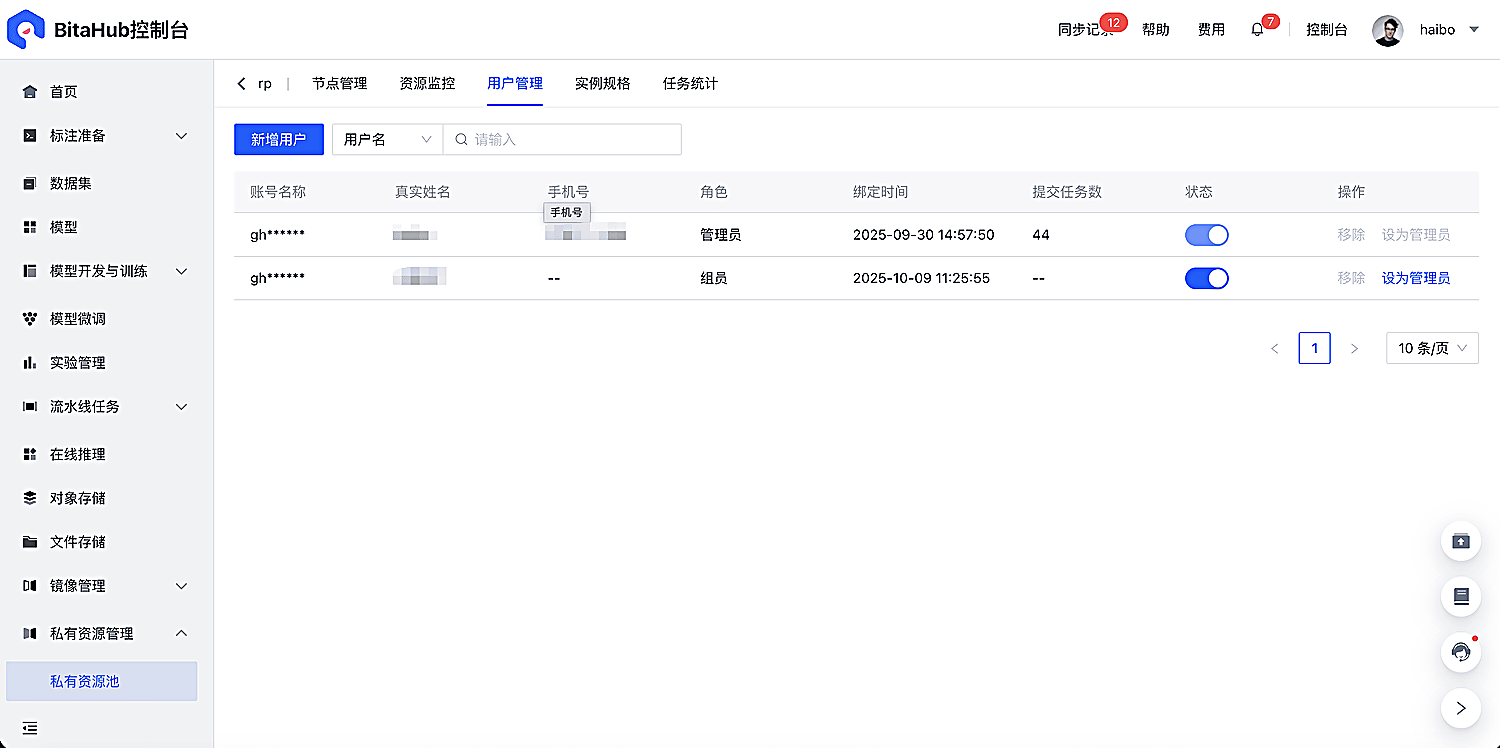
Task: Click the 文件存储 folder icon
Action: [x=30, y=542]
